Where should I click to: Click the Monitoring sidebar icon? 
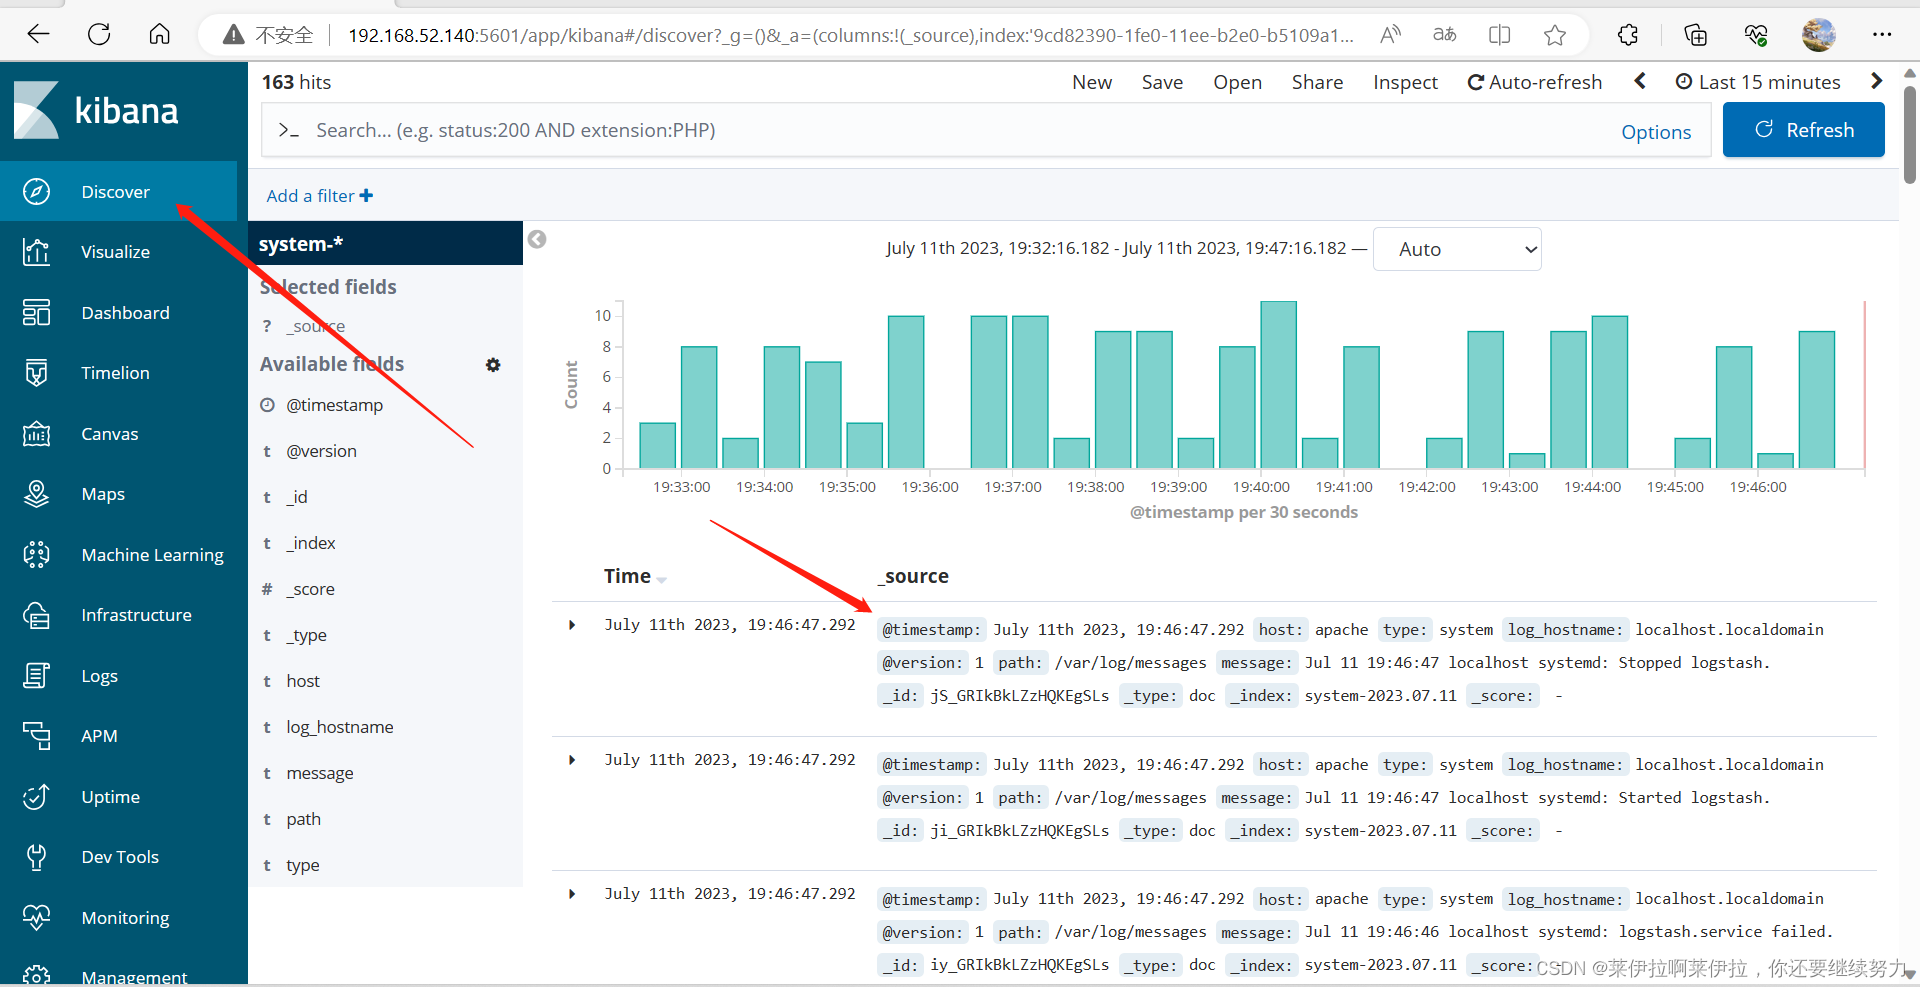36,918
